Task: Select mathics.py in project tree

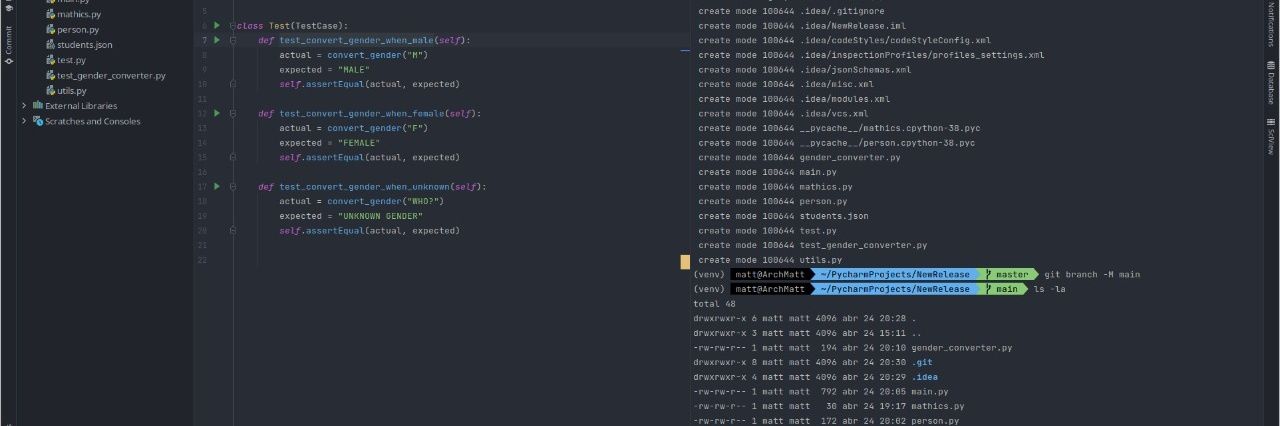Action: (x=80, y=15)
